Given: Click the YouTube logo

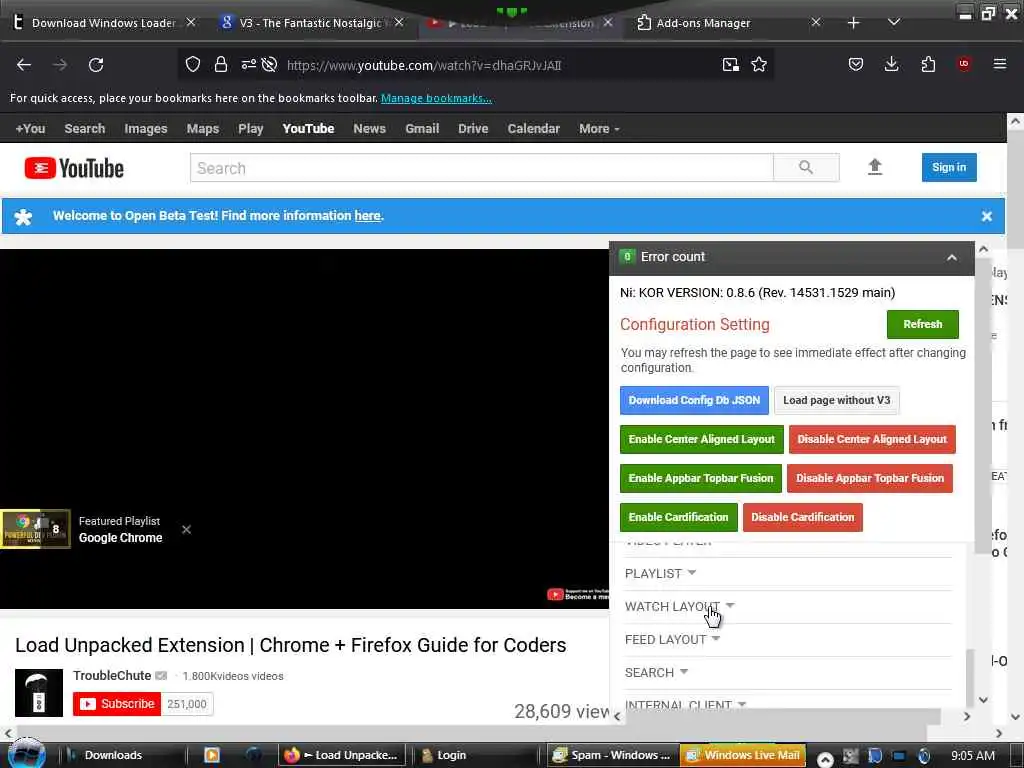Looking at the screenshot, I should pyautogui.click(x=74, y=168).
